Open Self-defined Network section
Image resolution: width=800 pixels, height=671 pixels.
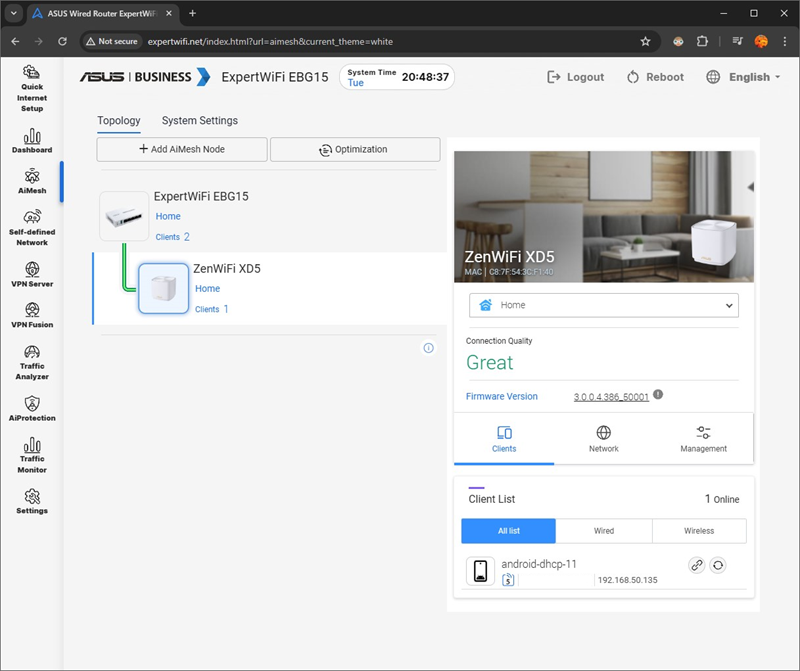(x=32, y=227)
